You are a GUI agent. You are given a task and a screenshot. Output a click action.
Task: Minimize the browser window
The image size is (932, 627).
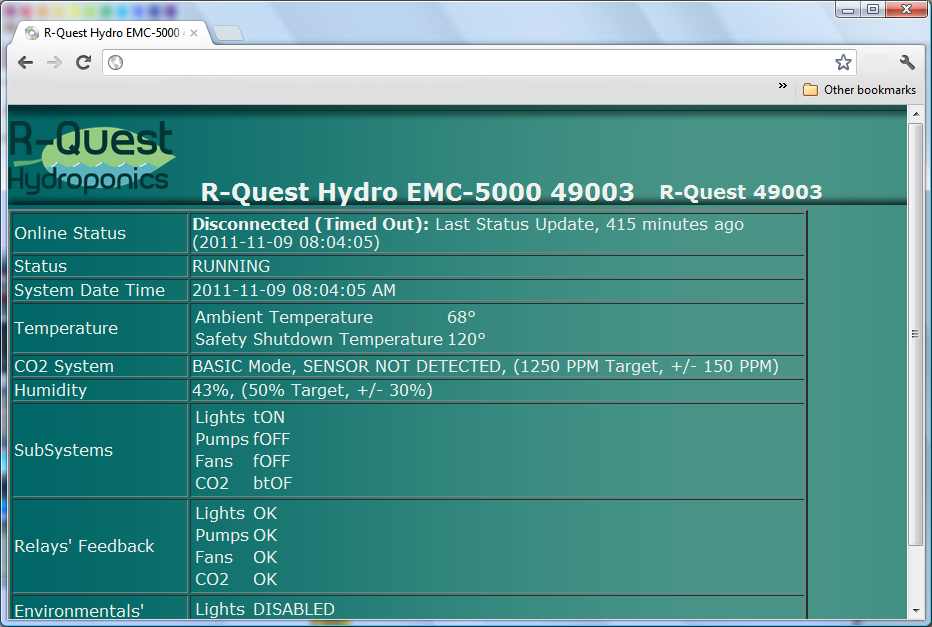pos(848,9)
